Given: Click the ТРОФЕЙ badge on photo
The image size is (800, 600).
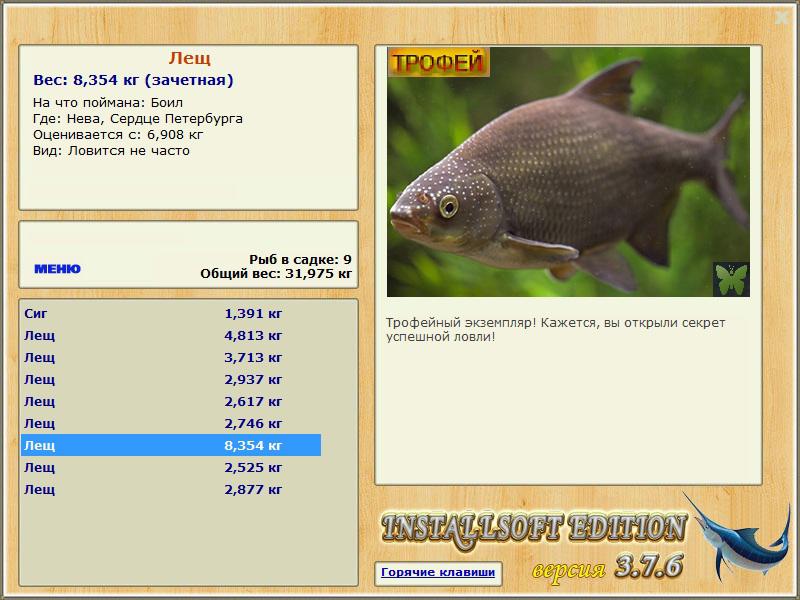Looking at the screenshot, I should [x=438, y=62].
